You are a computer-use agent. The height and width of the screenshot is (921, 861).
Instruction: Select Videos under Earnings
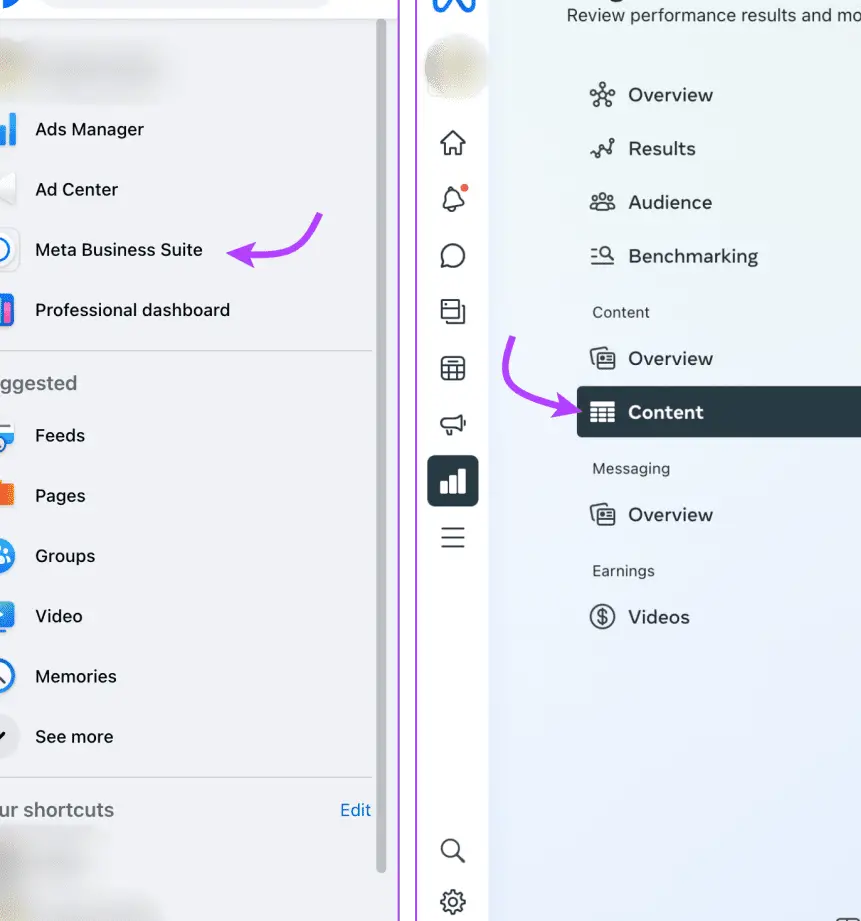click(658, 617)
